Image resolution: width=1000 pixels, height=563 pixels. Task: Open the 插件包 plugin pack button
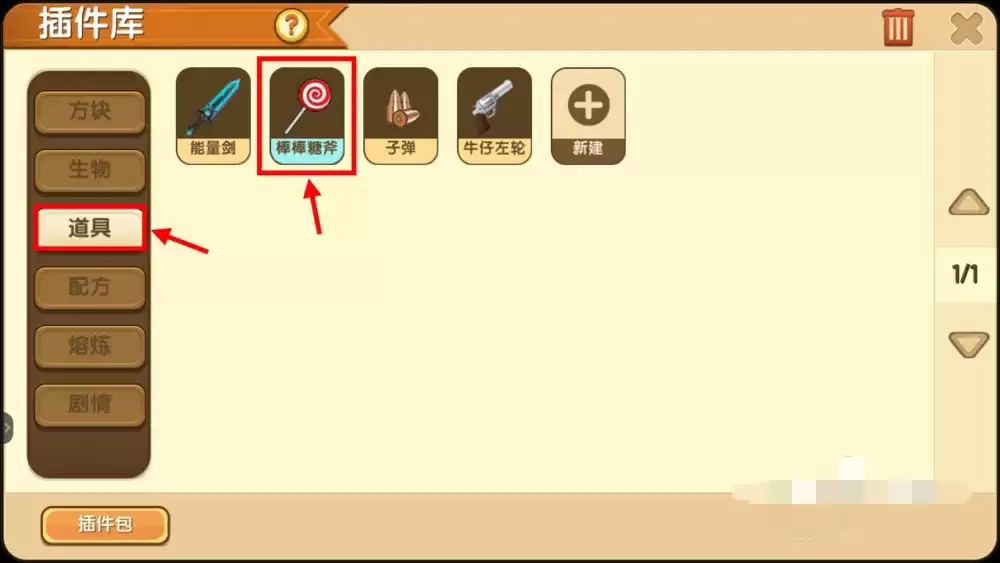105,525
